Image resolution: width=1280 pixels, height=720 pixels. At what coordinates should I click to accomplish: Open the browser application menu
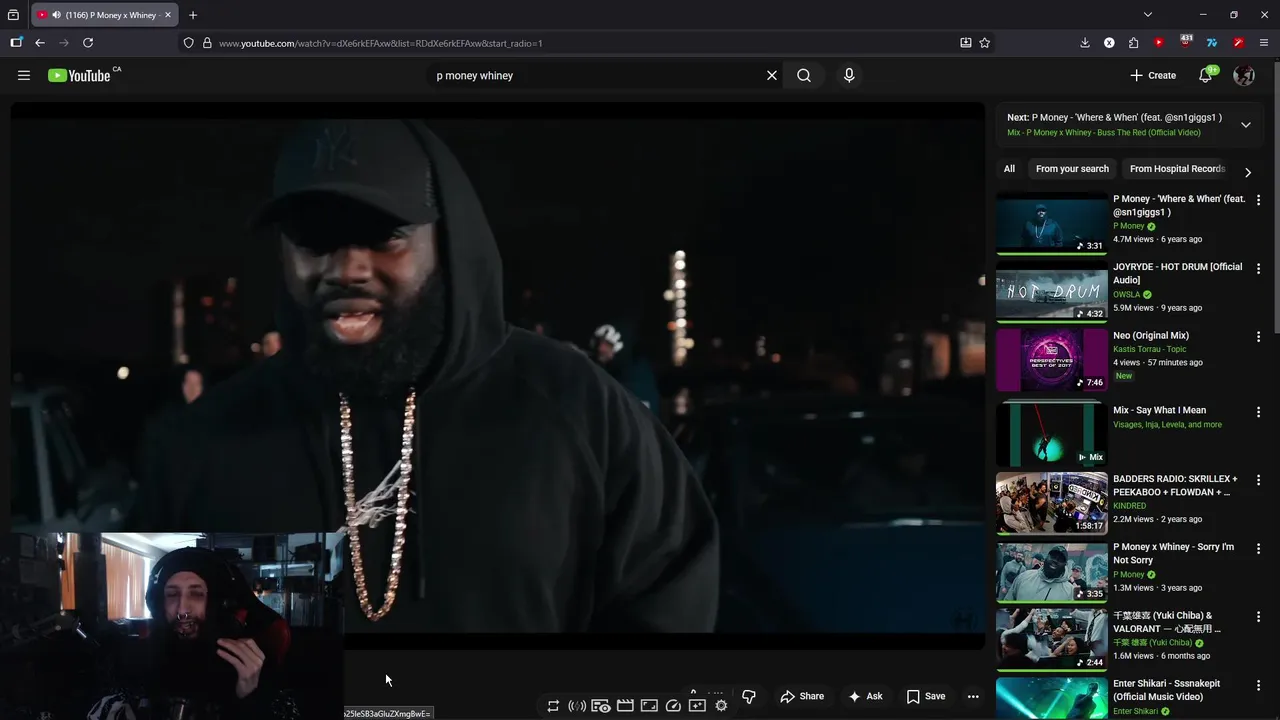[1264, 43]
